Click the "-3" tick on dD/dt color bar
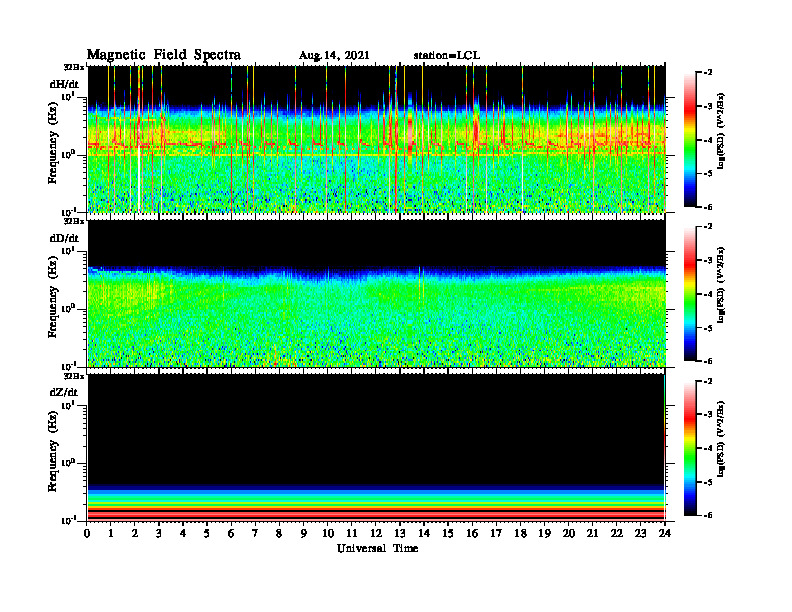 [707, 260]
